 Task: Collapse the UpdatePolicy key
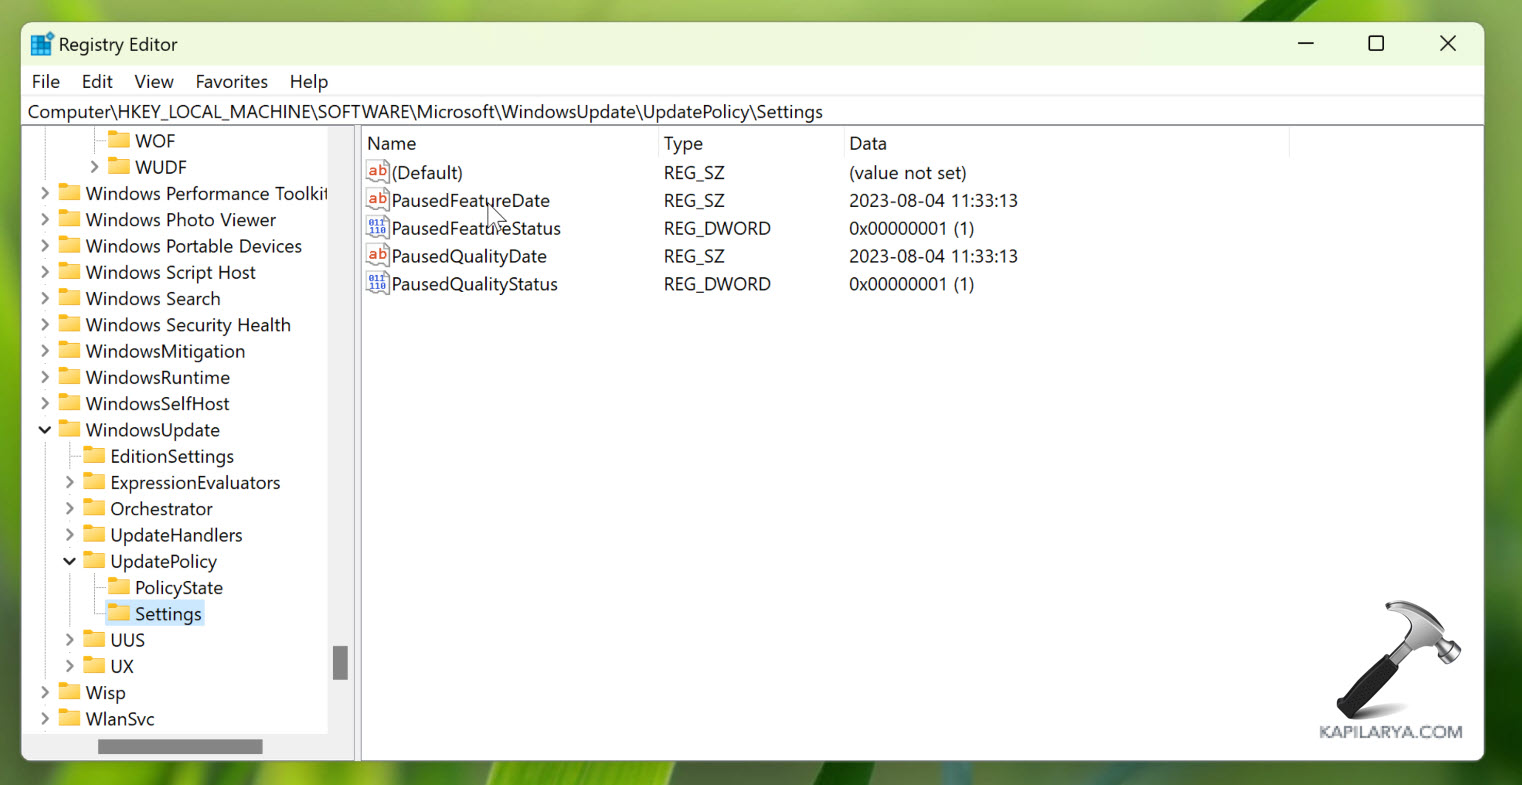coord(70,561)
